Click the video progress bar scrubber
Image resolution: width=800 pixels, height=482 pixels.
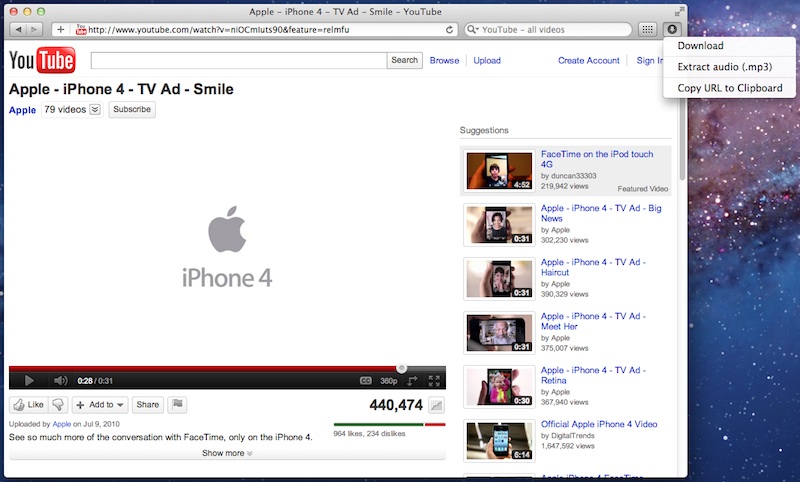[x=401, y=368]
